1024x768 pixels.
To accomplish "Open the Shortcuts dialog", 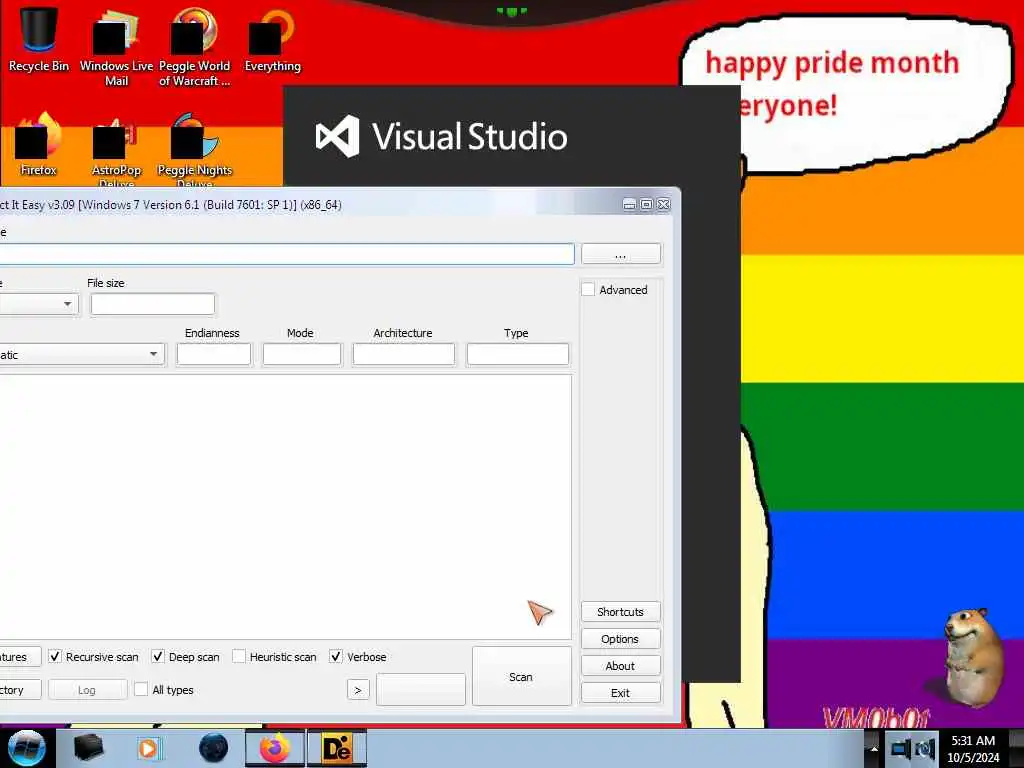I will pyautogui.click(x=620, y=612).
